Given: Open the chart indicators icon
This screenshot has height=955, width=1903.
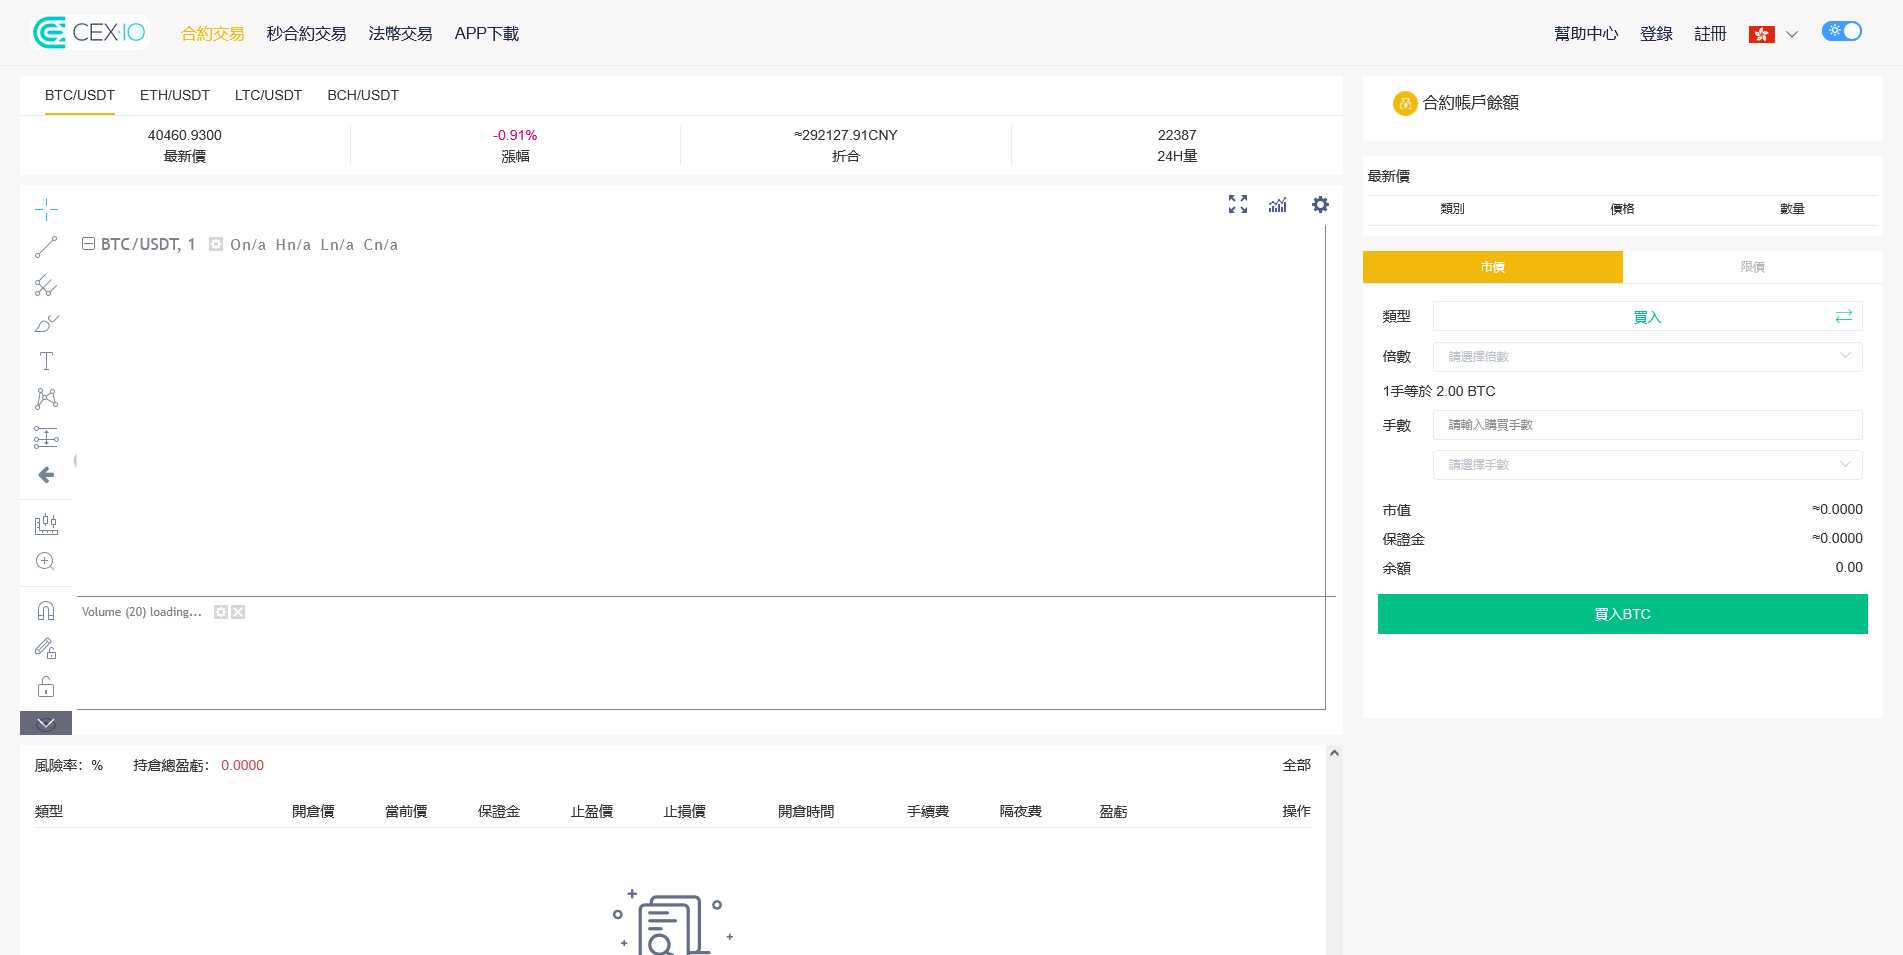Looking at the screenshot, I should point(1278,204).
